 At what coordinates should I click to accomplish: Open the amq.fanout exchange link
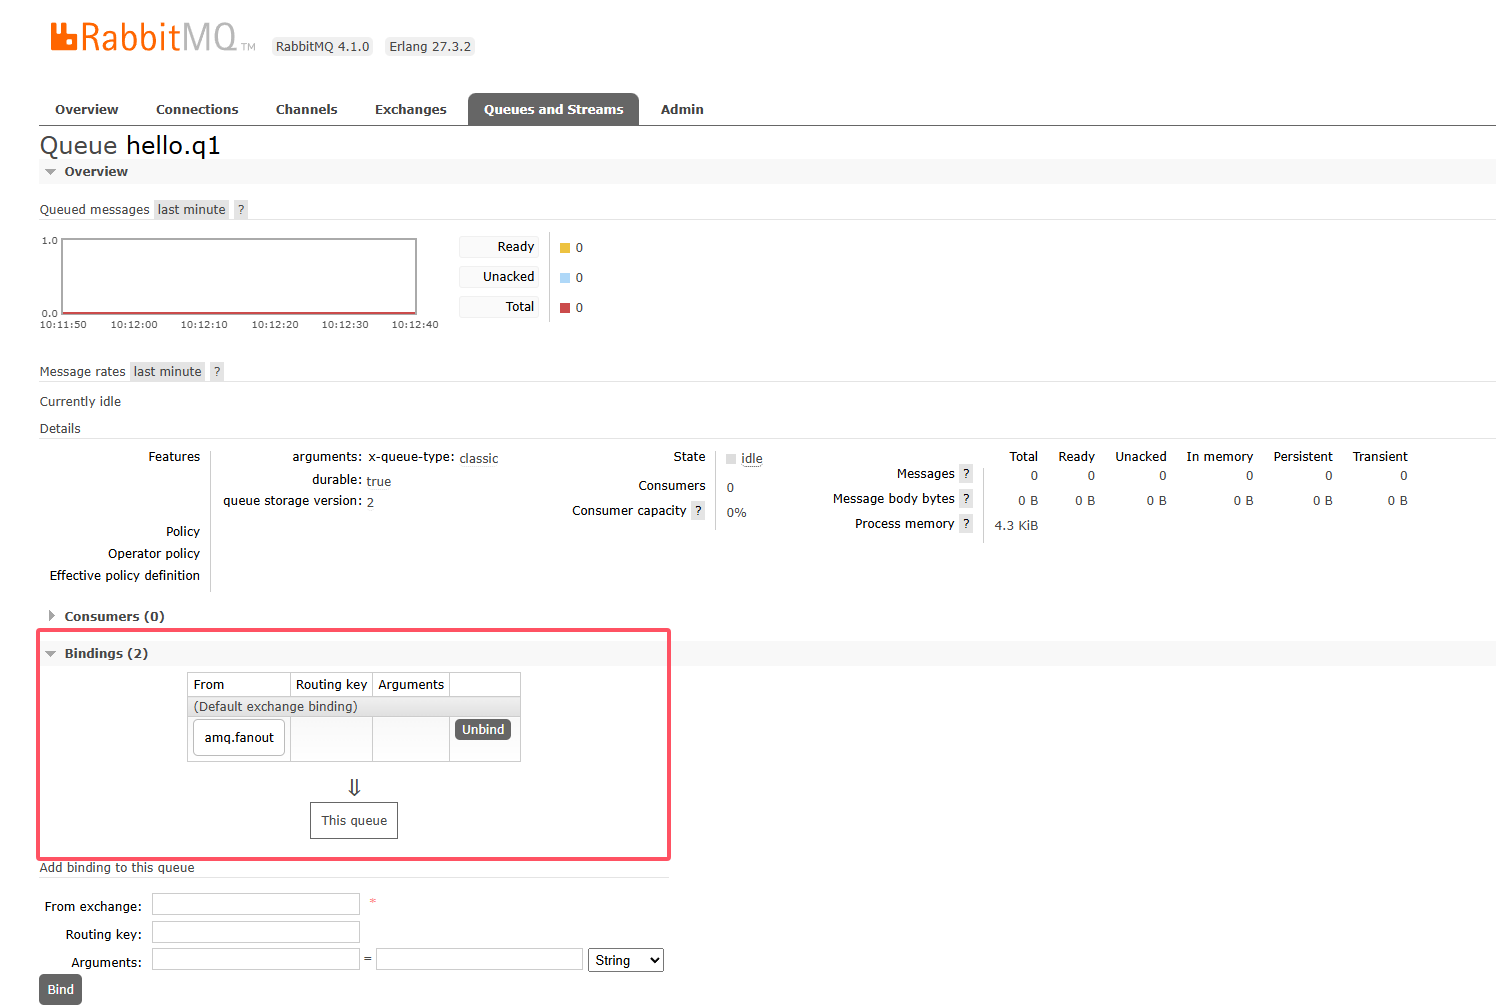coord(239,738)
